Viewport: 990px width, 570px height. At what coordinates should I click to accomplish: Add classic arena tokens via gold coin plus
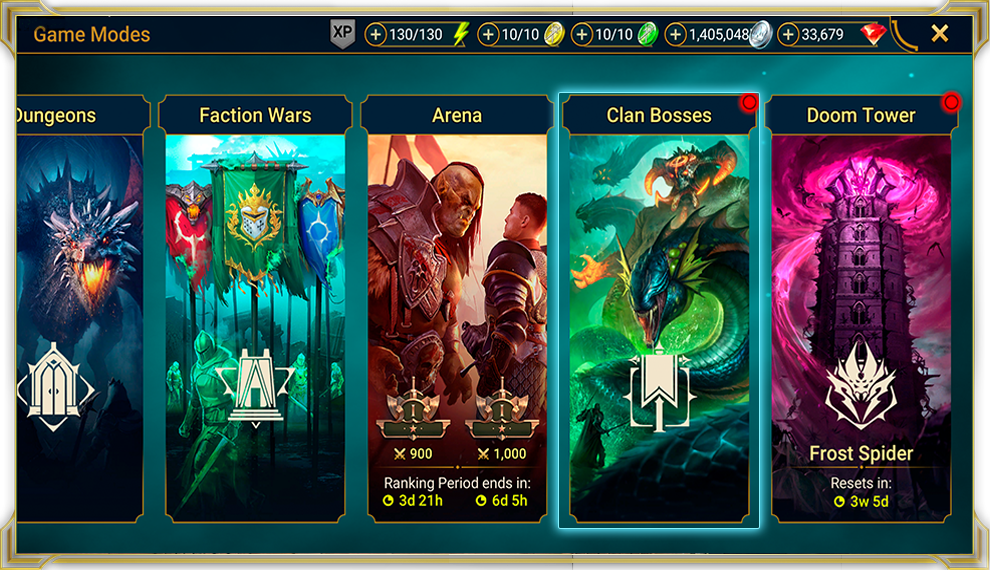488,35
